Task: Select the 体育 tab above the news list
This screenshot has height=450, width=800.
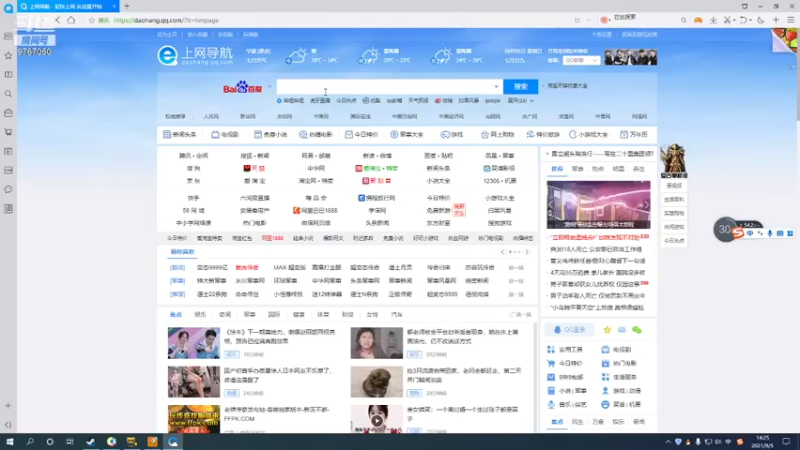Action: click(x=323, y=315)
